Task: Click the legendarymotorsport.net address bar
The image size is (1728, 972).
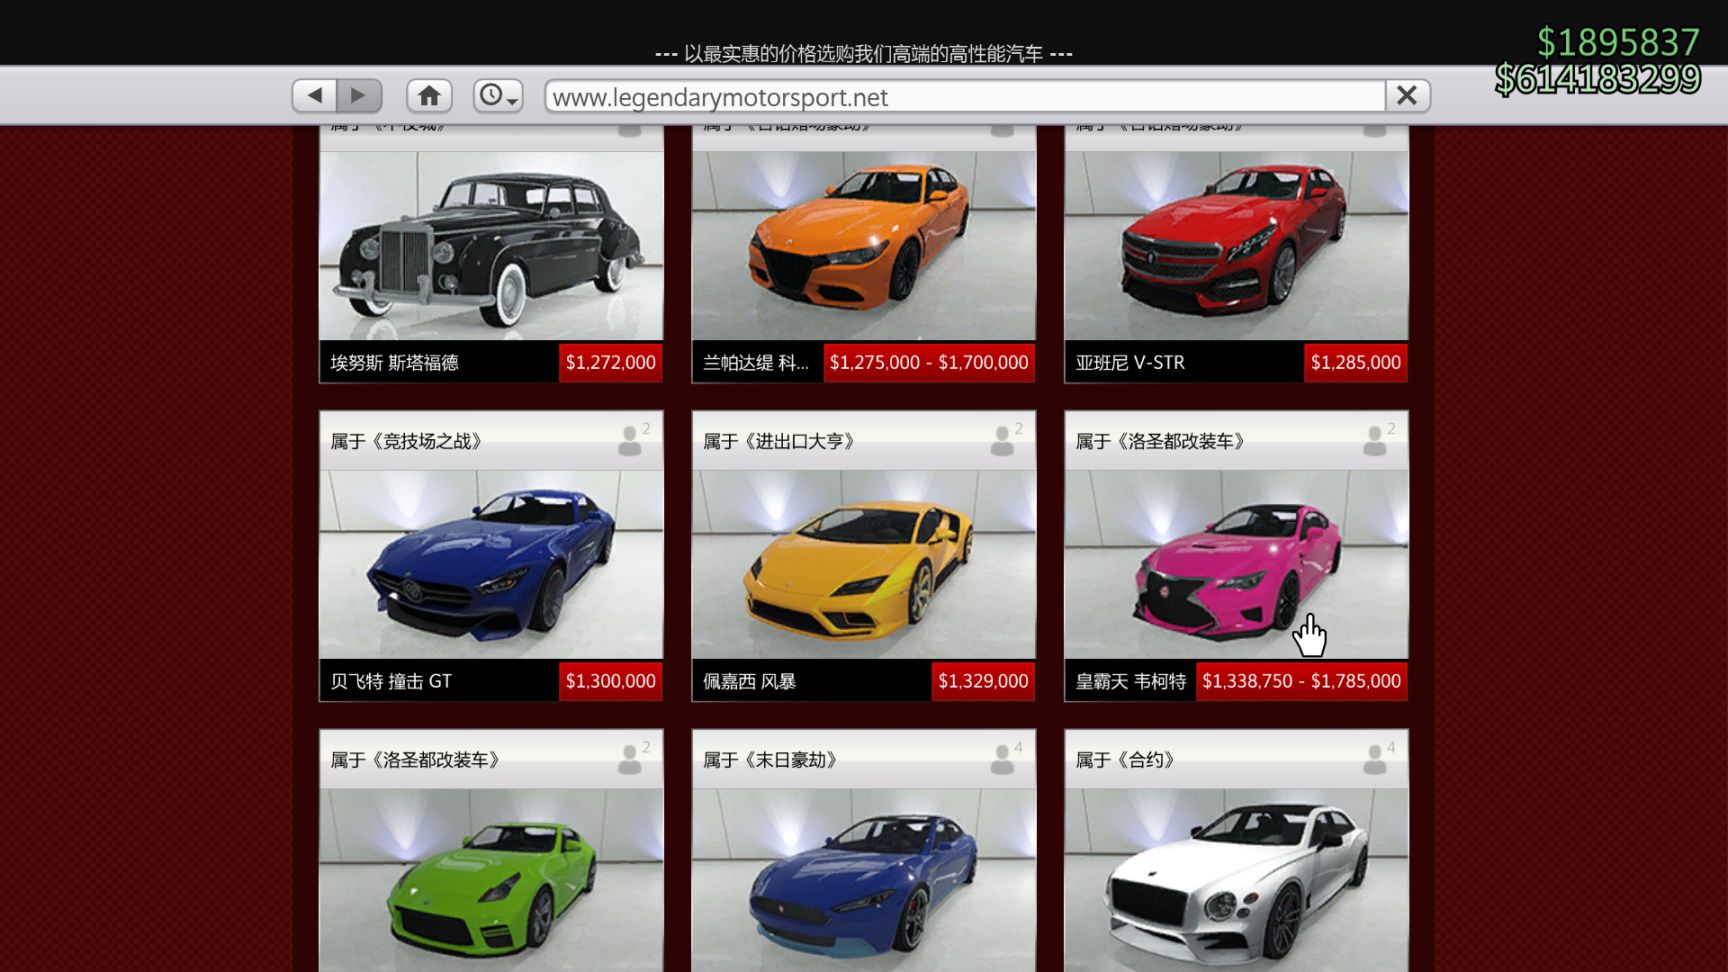Action: [960, 97]
